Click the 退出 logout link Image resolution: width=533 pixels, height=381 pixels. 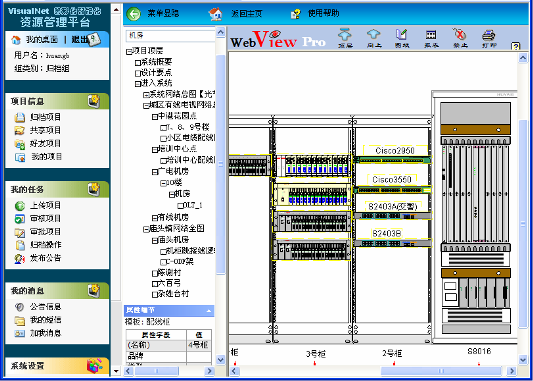(x=79, y=40)
